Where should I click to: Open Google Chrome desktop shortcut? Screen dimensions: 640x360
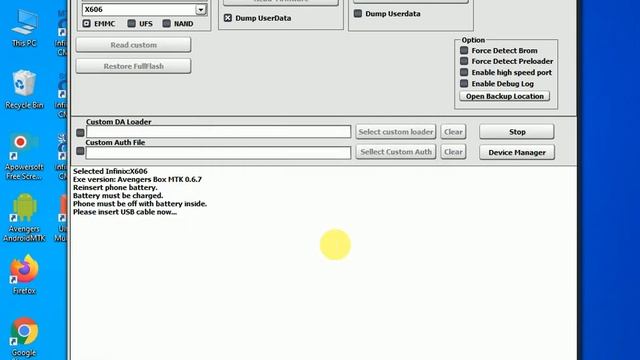[x=24, y=337]
